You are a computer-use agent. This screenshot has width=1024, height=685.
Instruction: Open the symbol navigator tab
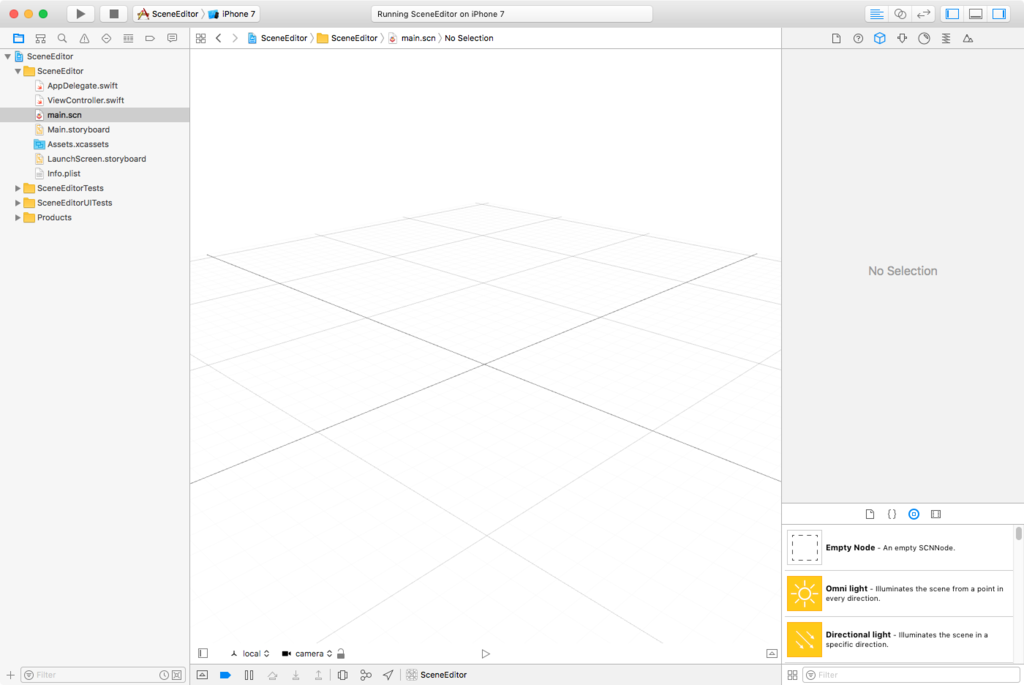[x=40, y=39]
